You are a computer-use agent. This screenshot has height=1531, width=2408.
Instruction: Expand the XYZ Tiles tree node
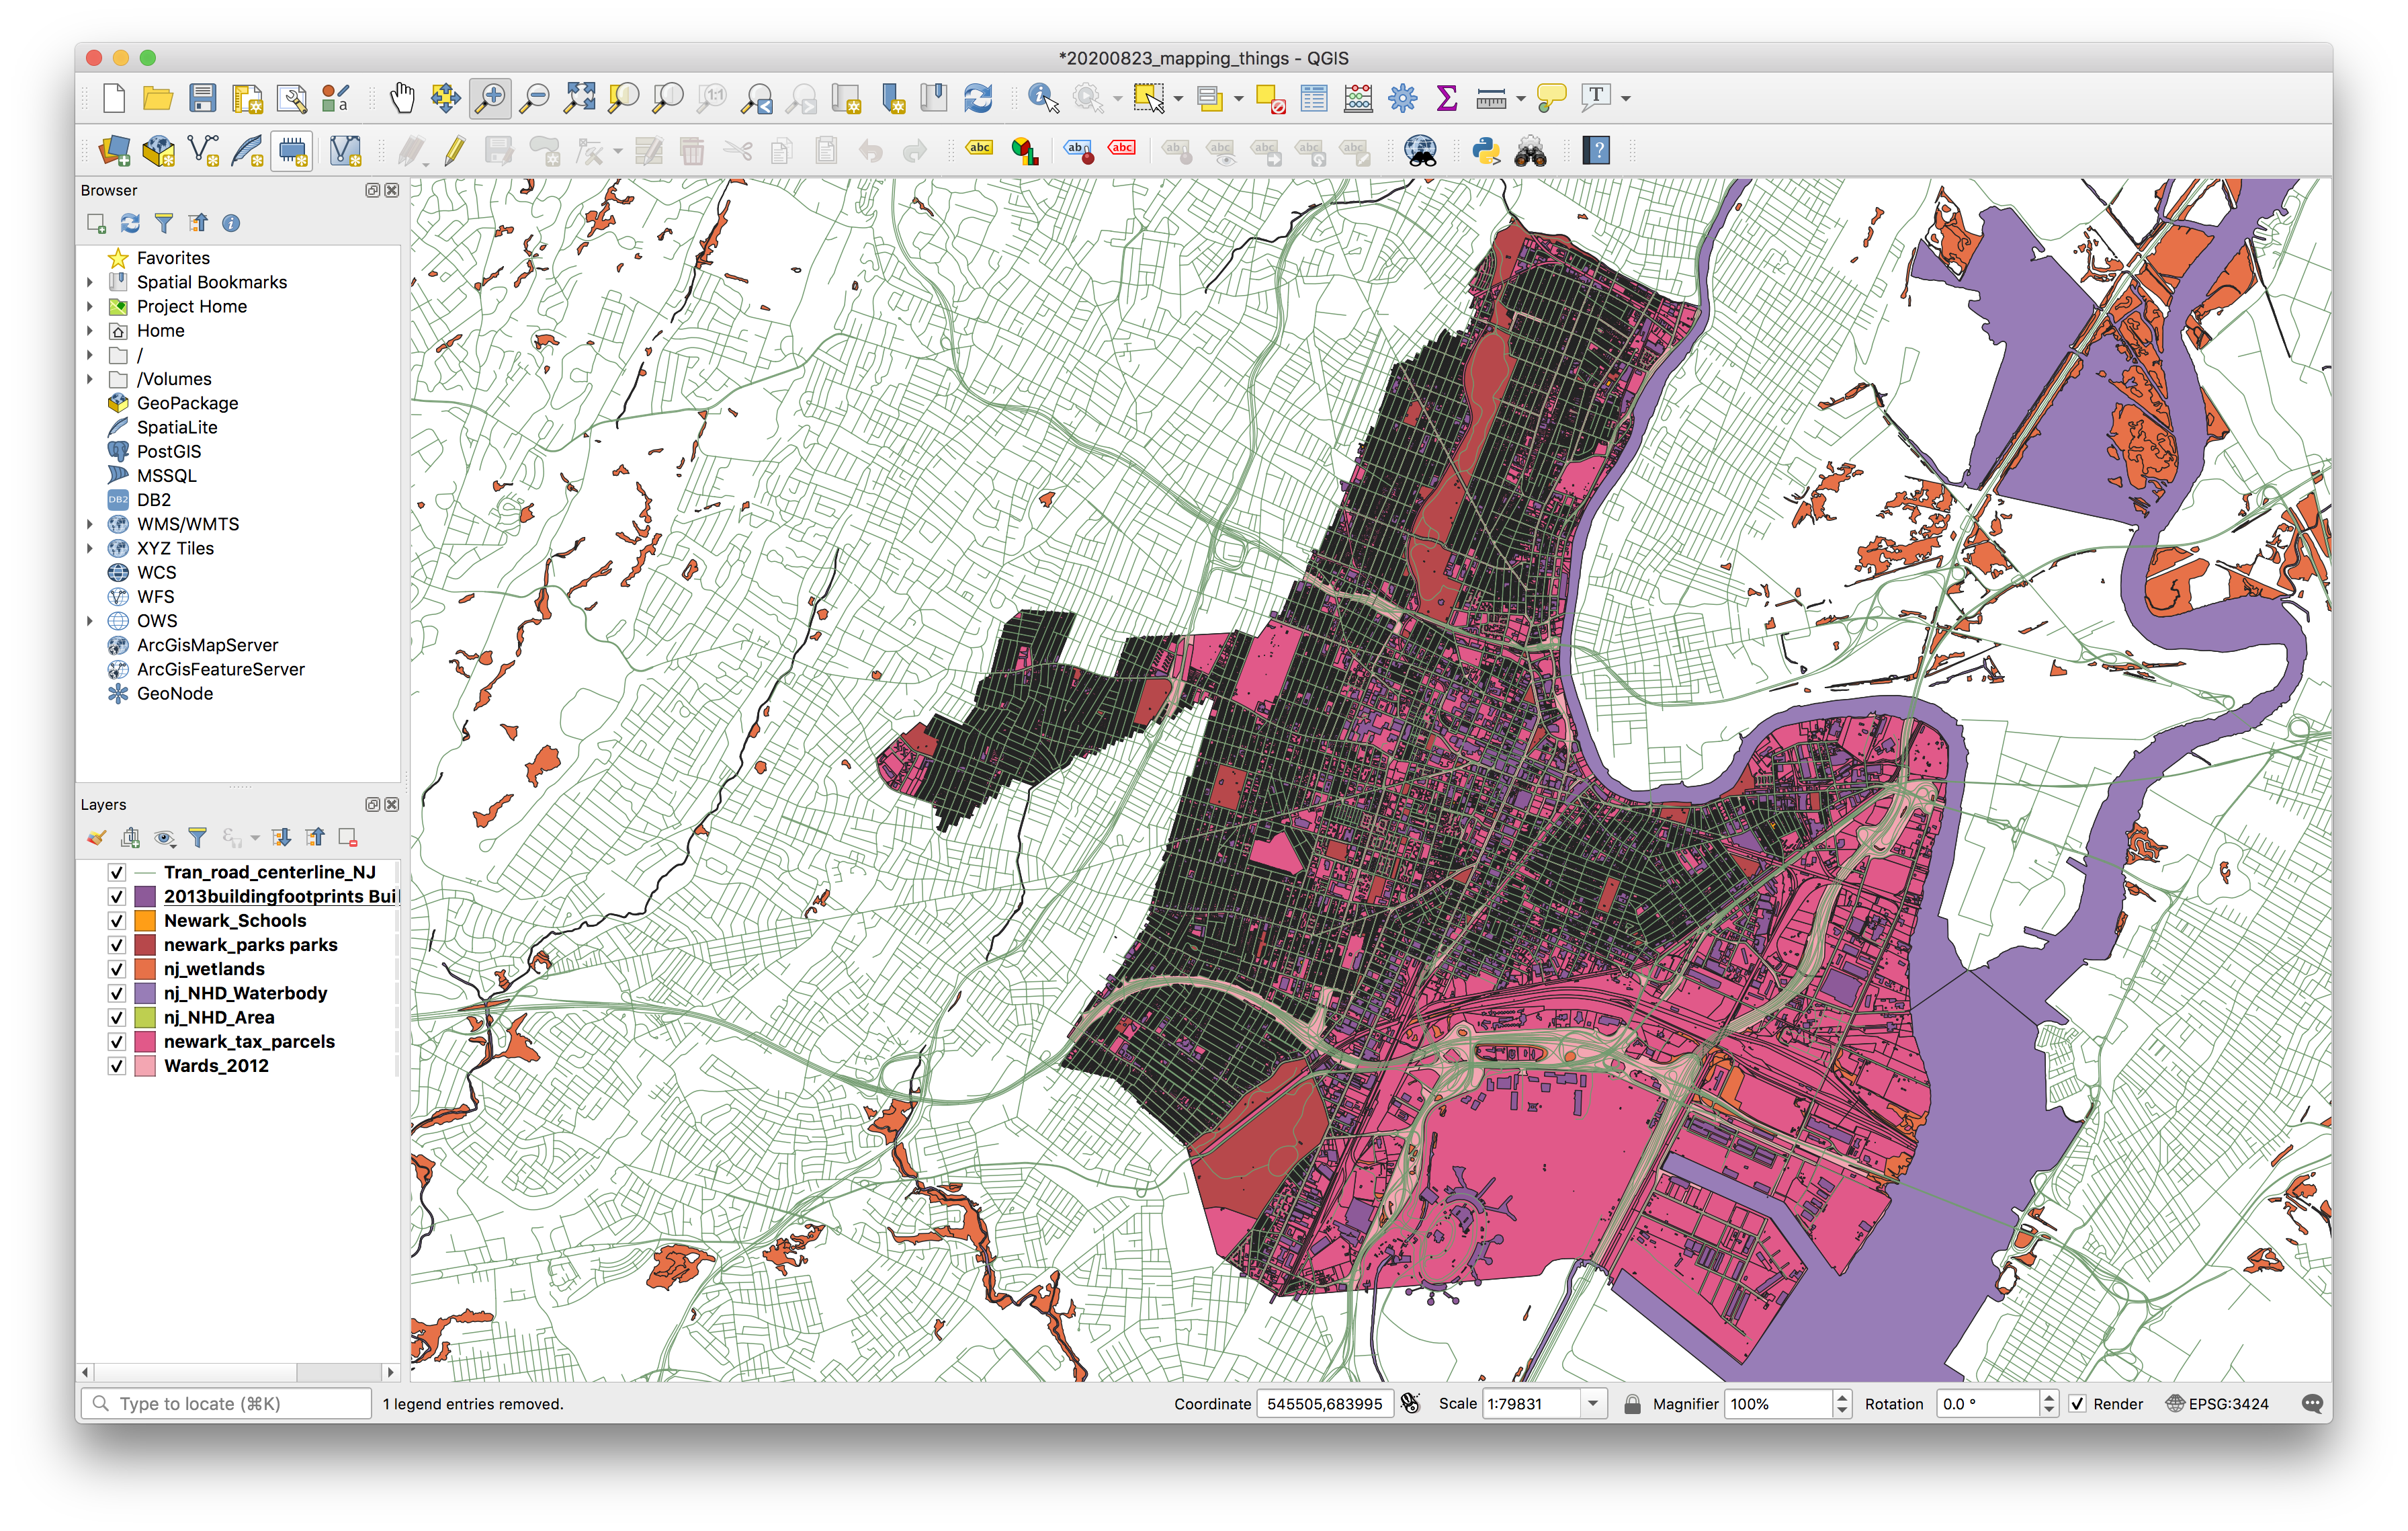[x=90, y=548]
